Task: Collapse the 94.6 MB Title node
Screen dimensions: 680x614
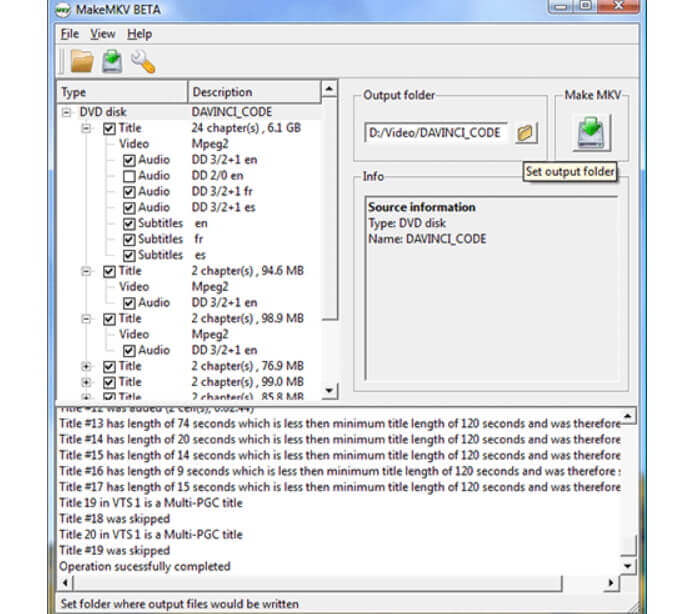Action: 86,271
